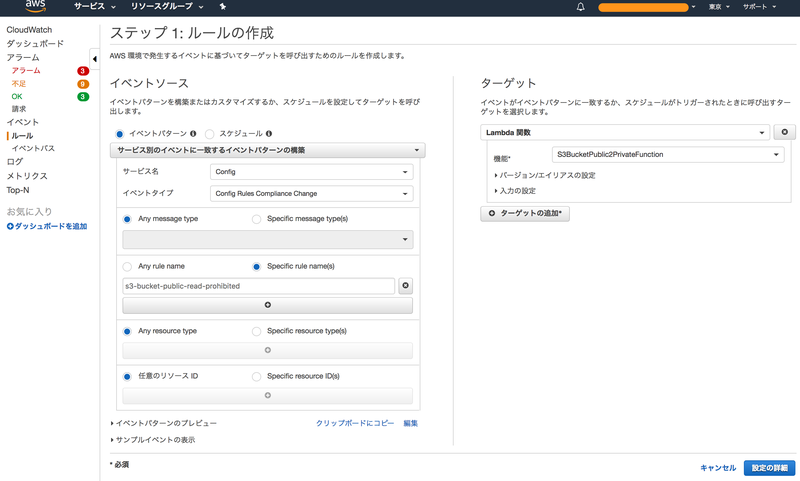Click the red alarm count badge
Image resolution: width=800 pixels, height=481 pixels.
click(x=83, y=71)
